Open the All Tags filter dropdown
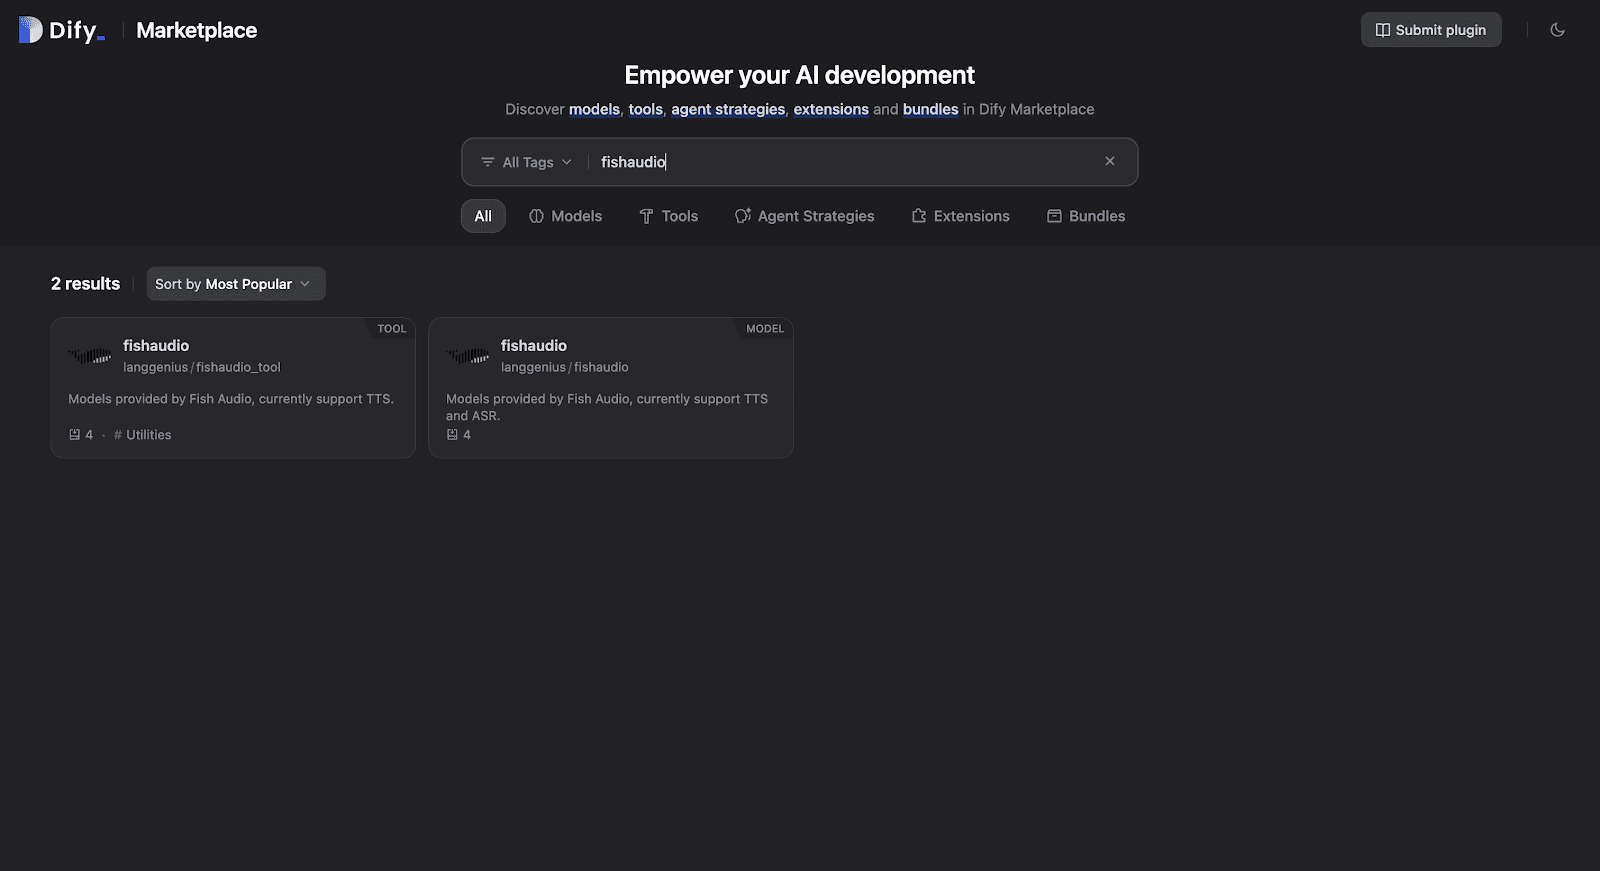1600x871 pixels. (x=526, y=162)
